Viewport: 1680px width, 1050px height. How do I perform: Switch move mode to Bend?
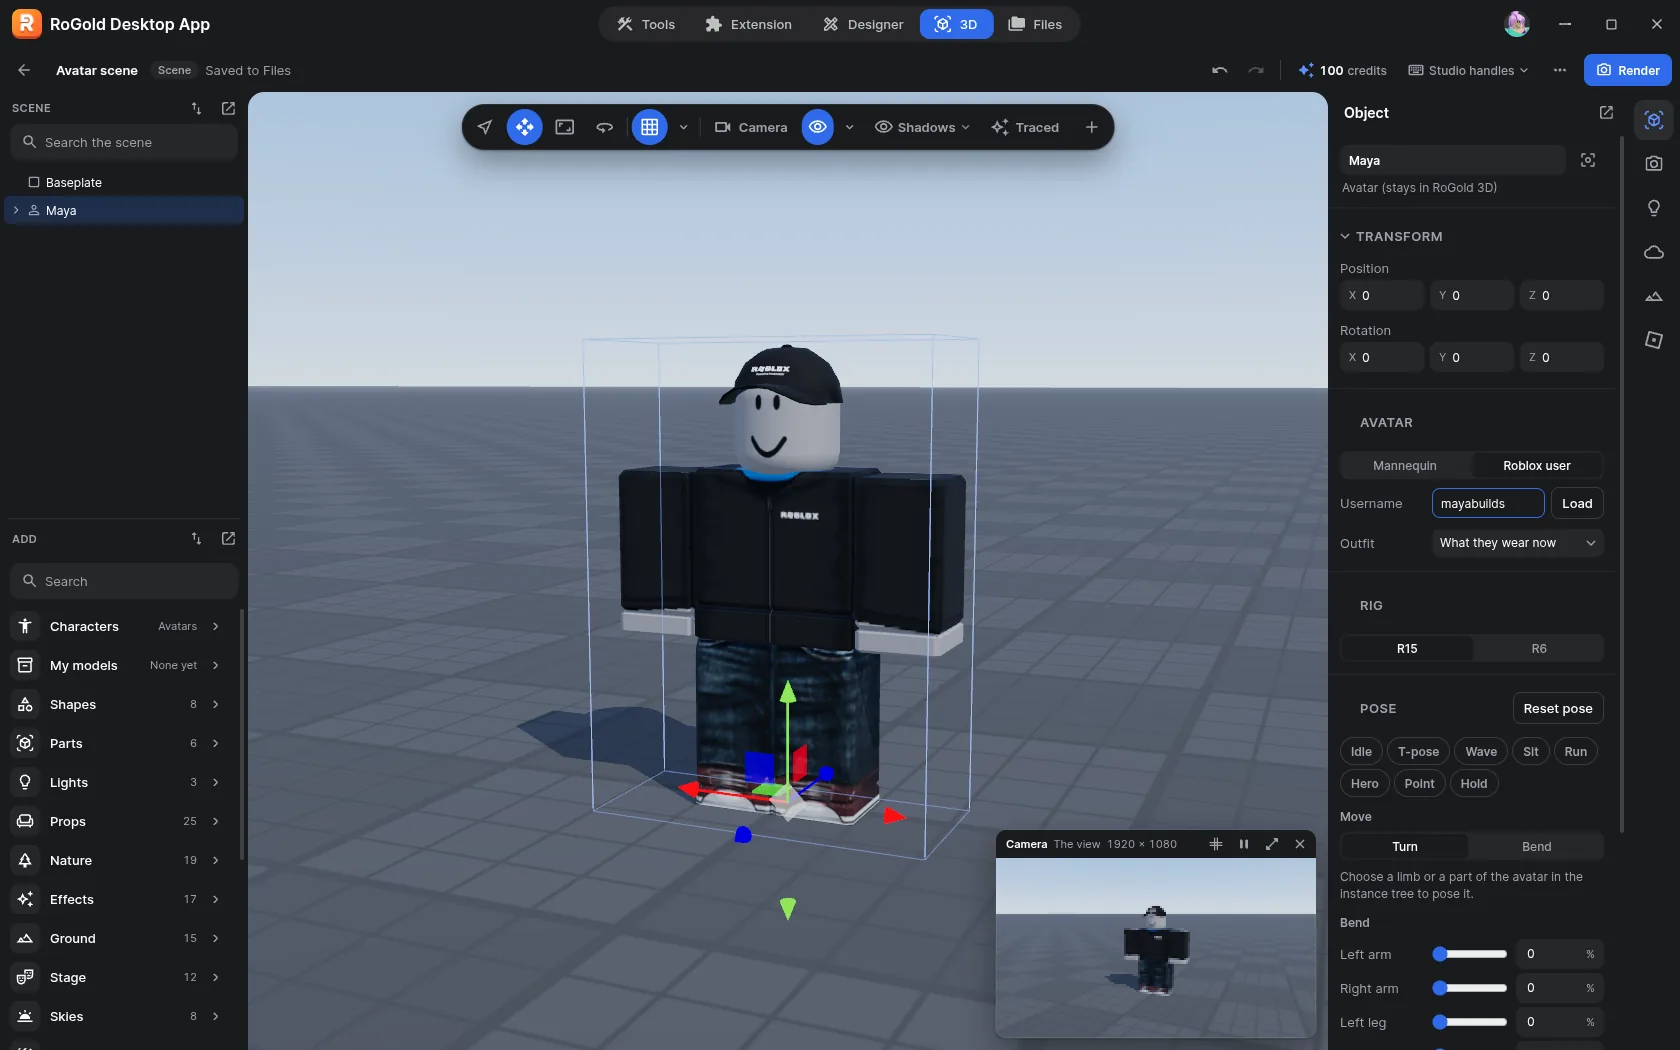[x=1537, y=846]
